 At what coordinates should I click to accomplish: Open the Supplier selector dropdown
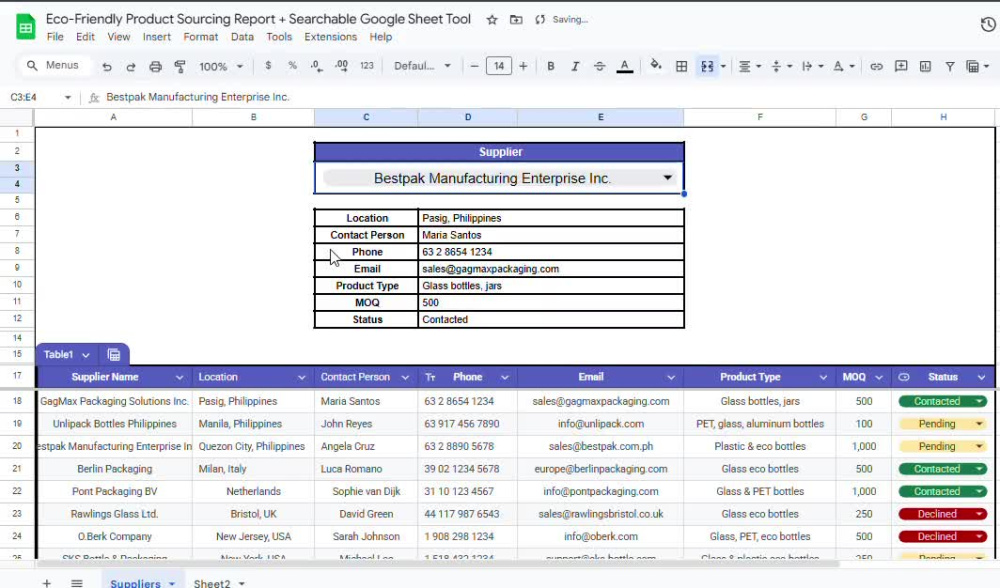coord(667,178)
